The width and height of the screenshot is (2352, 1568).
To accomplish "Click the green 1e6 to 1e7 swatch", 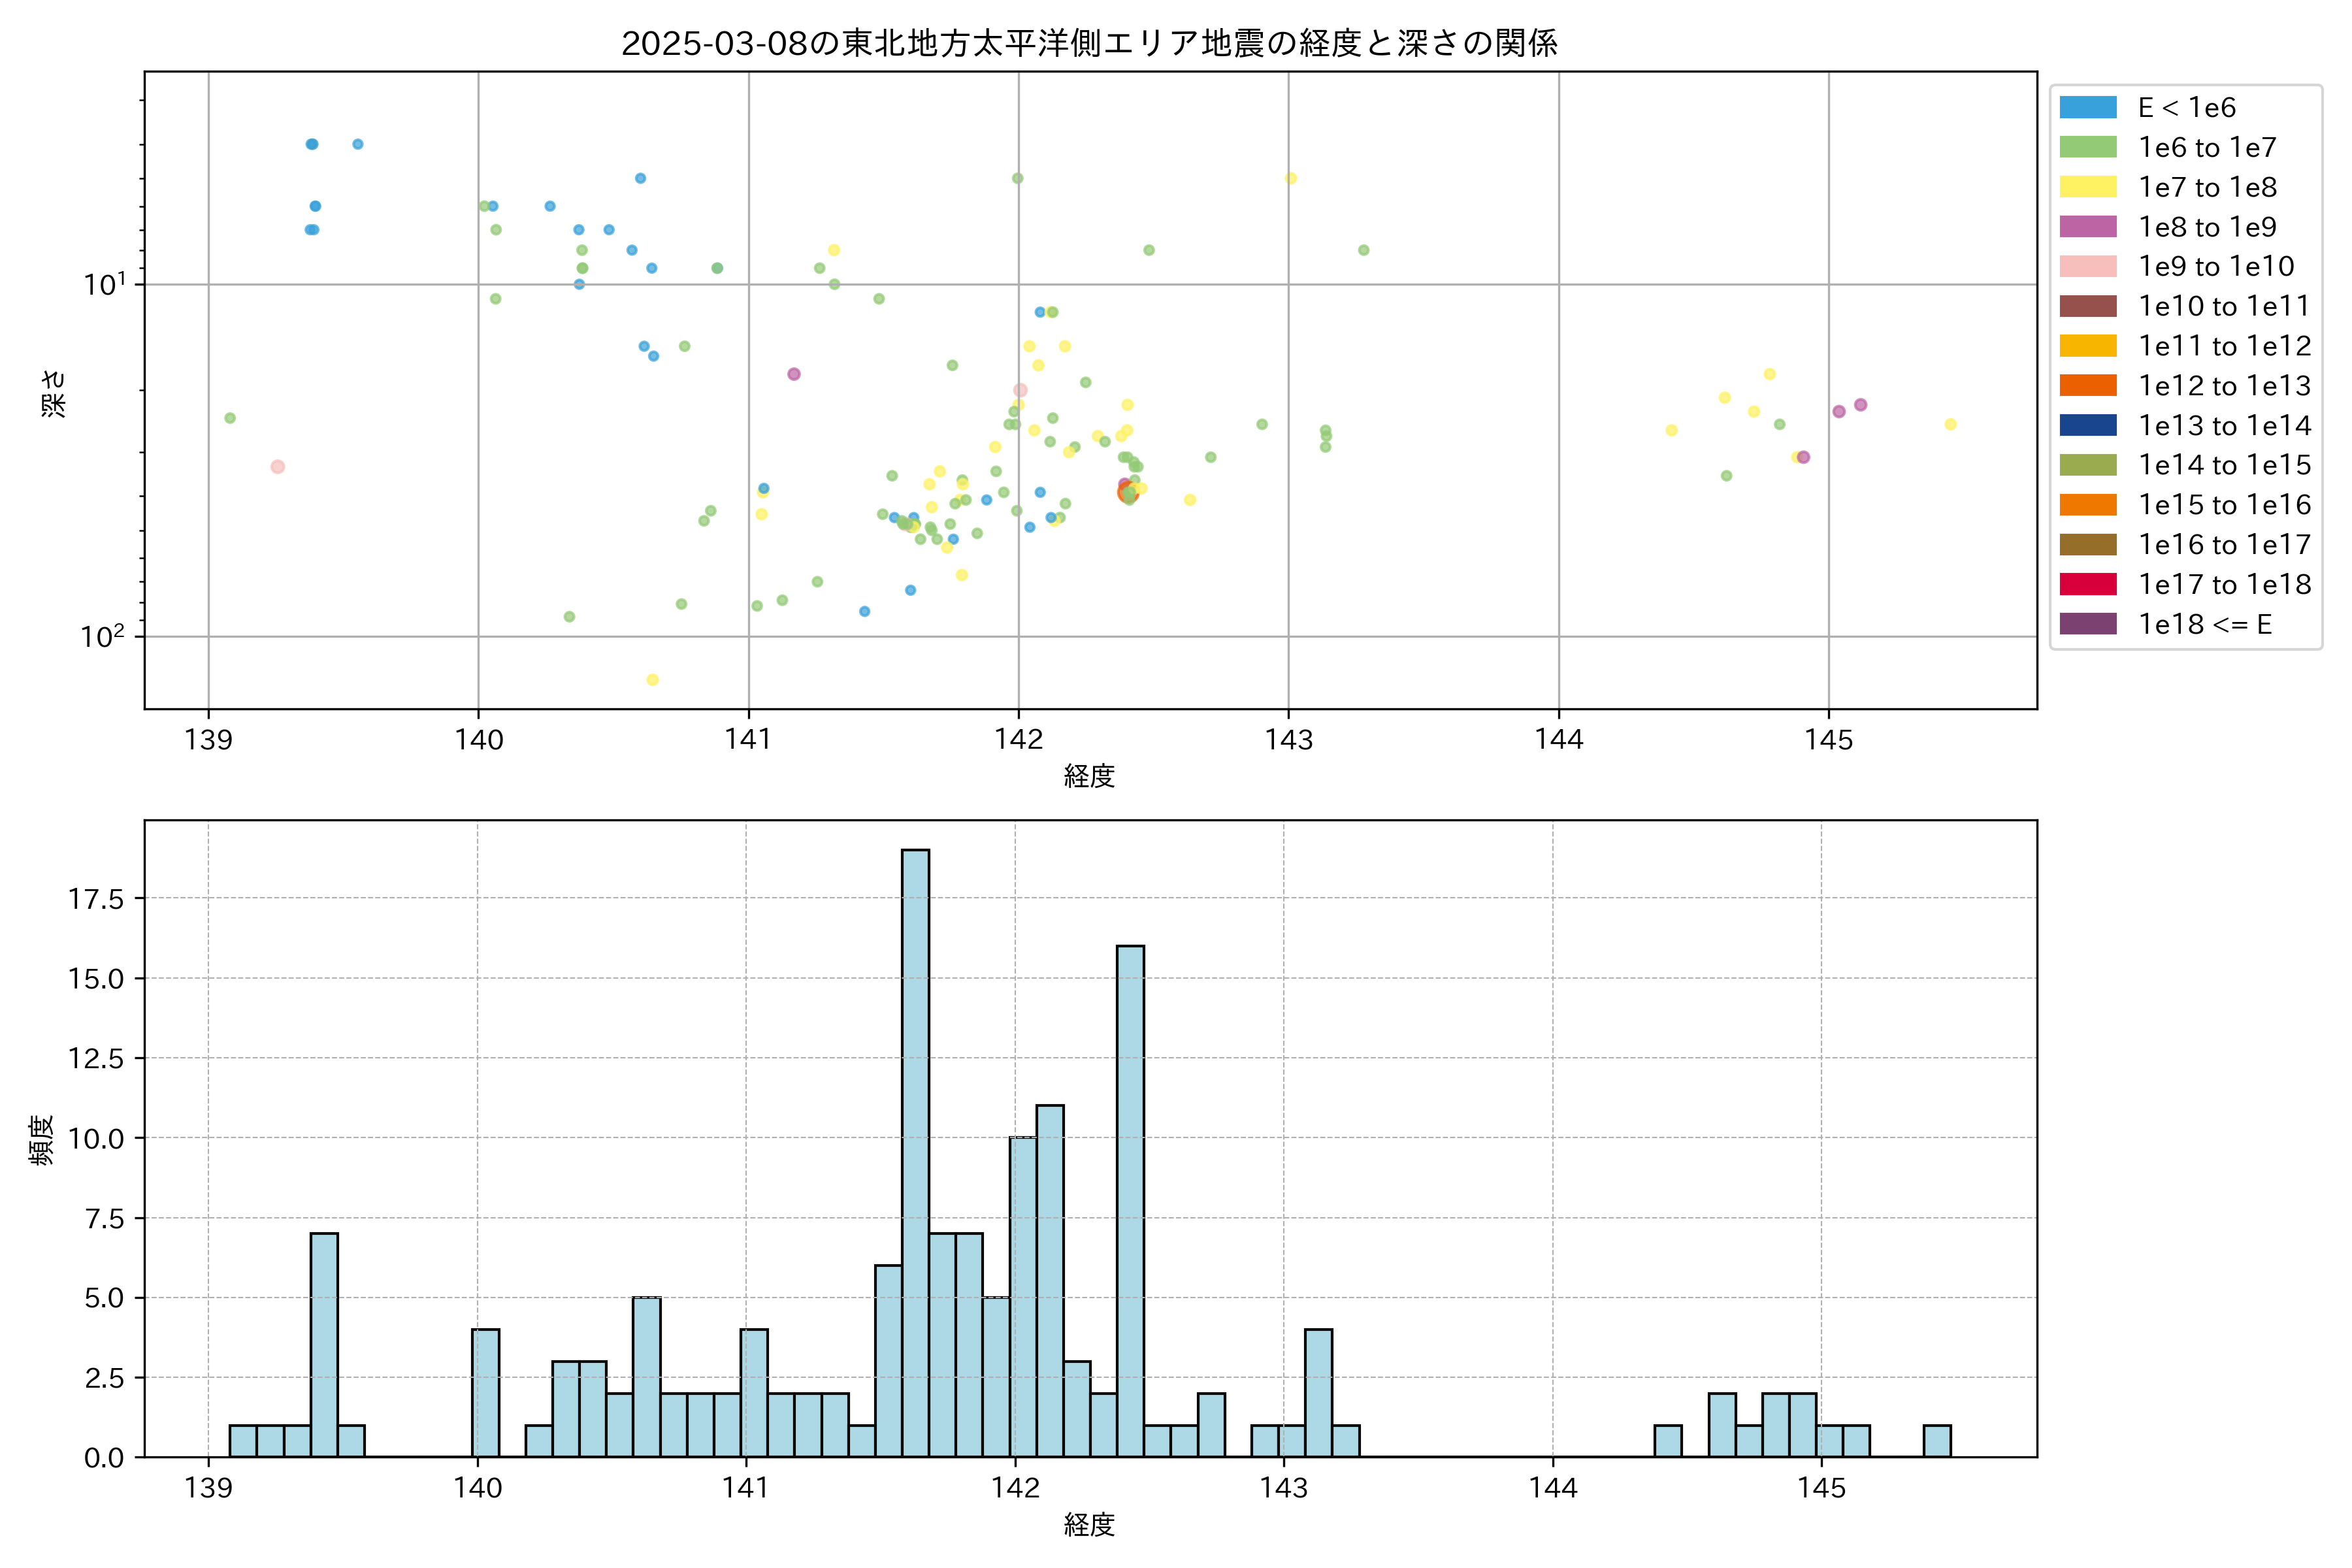I will (x=2088, y=147).
